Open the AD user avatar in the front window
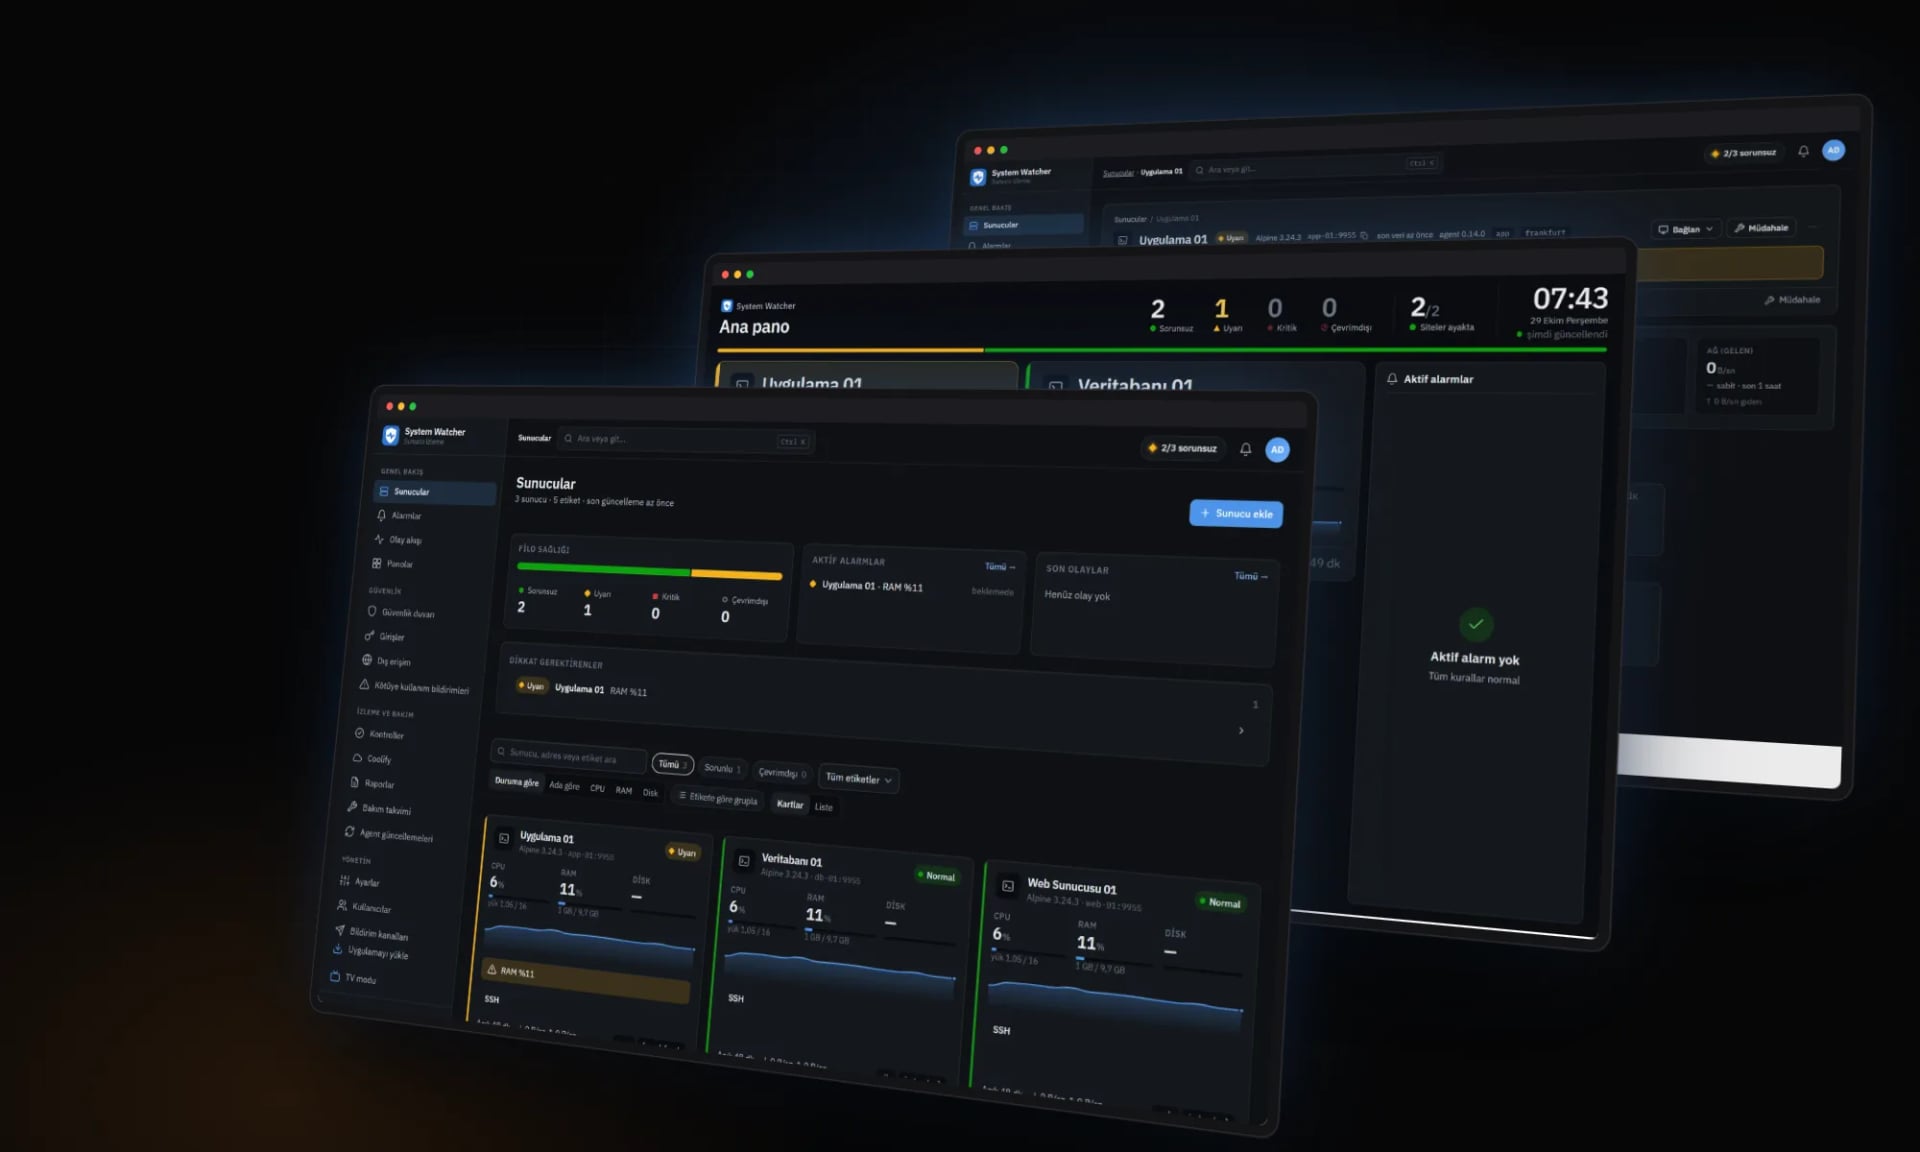Image resolution: width=1920 pixels, height=1152 pixels. point(1277,450)
